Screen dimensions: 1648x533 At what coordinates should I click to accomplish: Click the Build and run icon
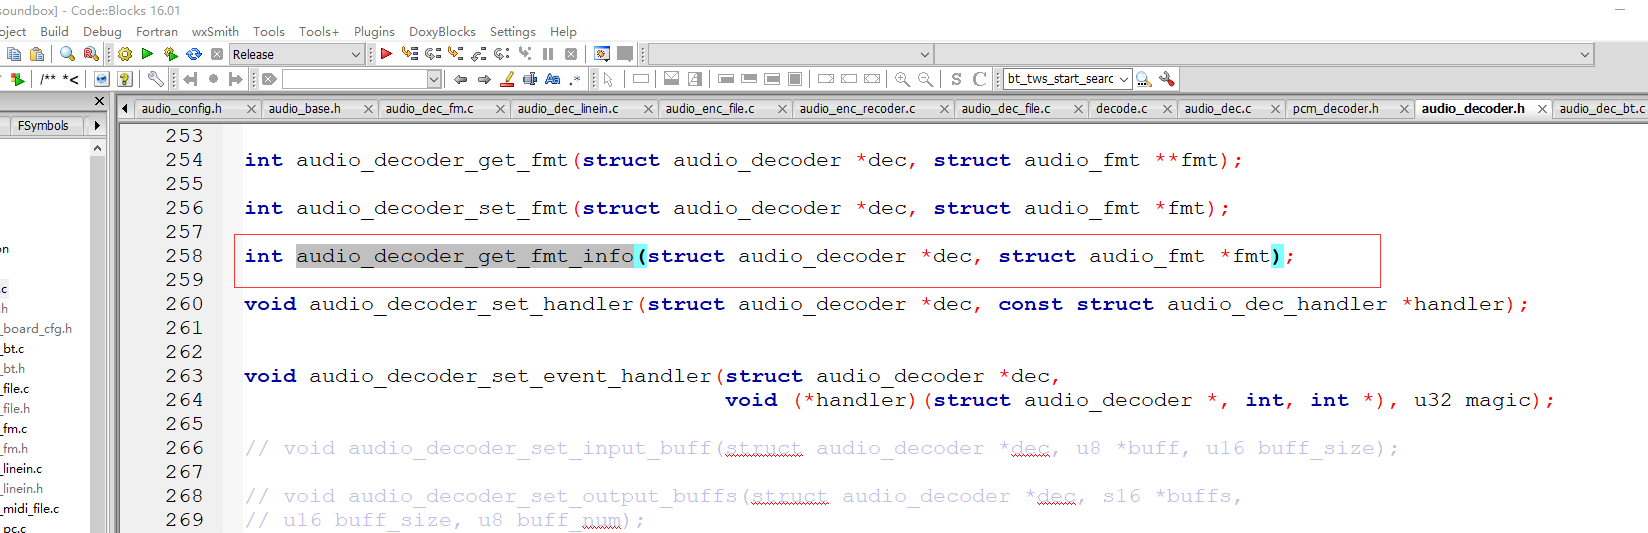point(170,54)
